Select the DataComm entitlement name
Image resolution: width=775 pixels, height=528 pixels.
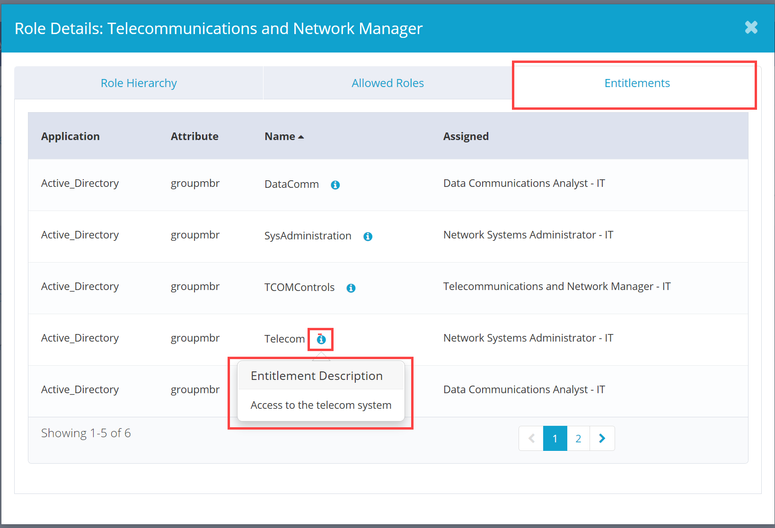[292, 185]
